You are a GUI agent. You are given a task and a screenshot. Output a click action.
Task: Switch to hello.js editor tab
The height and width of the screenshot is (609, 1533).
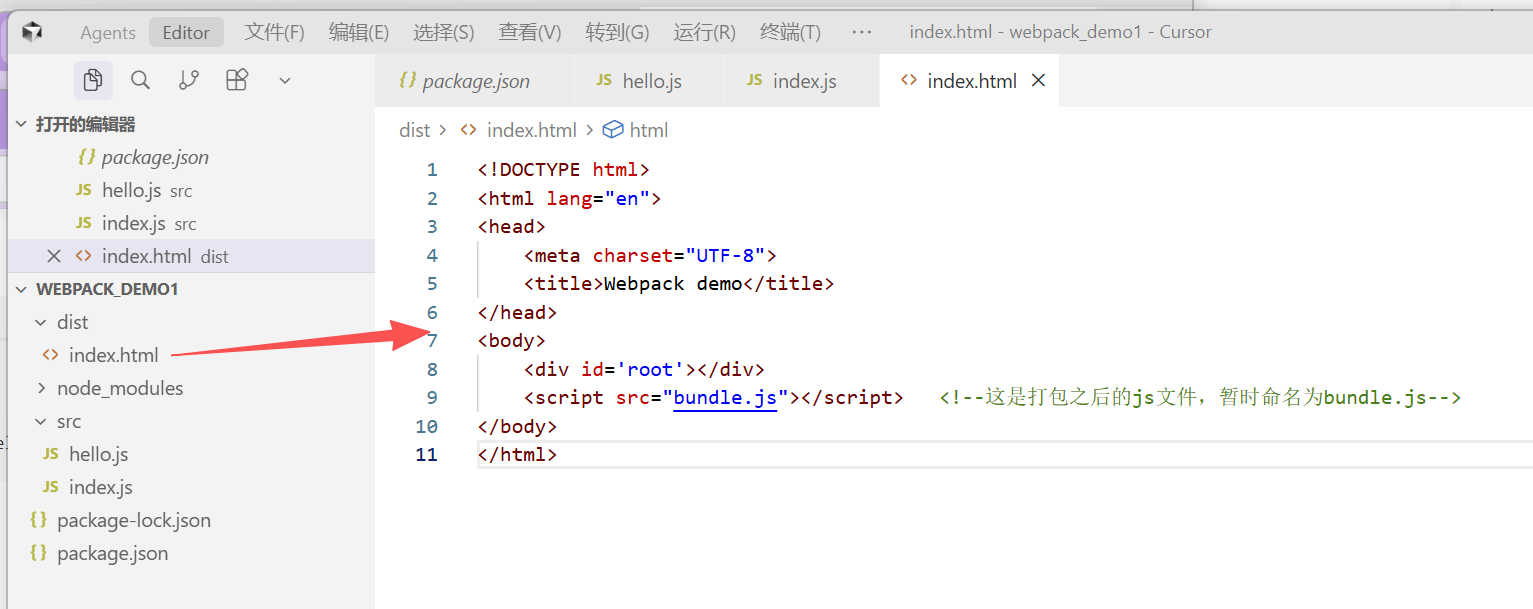(649, 81)
